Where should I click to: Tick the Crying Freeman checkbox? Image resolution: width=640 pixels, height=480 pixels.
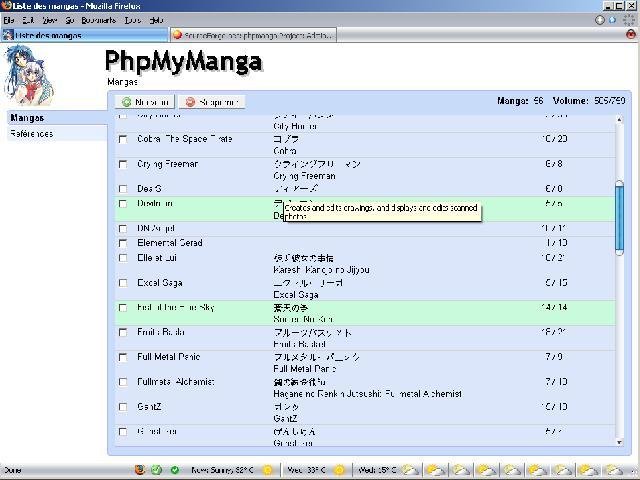tap(123, 164)
